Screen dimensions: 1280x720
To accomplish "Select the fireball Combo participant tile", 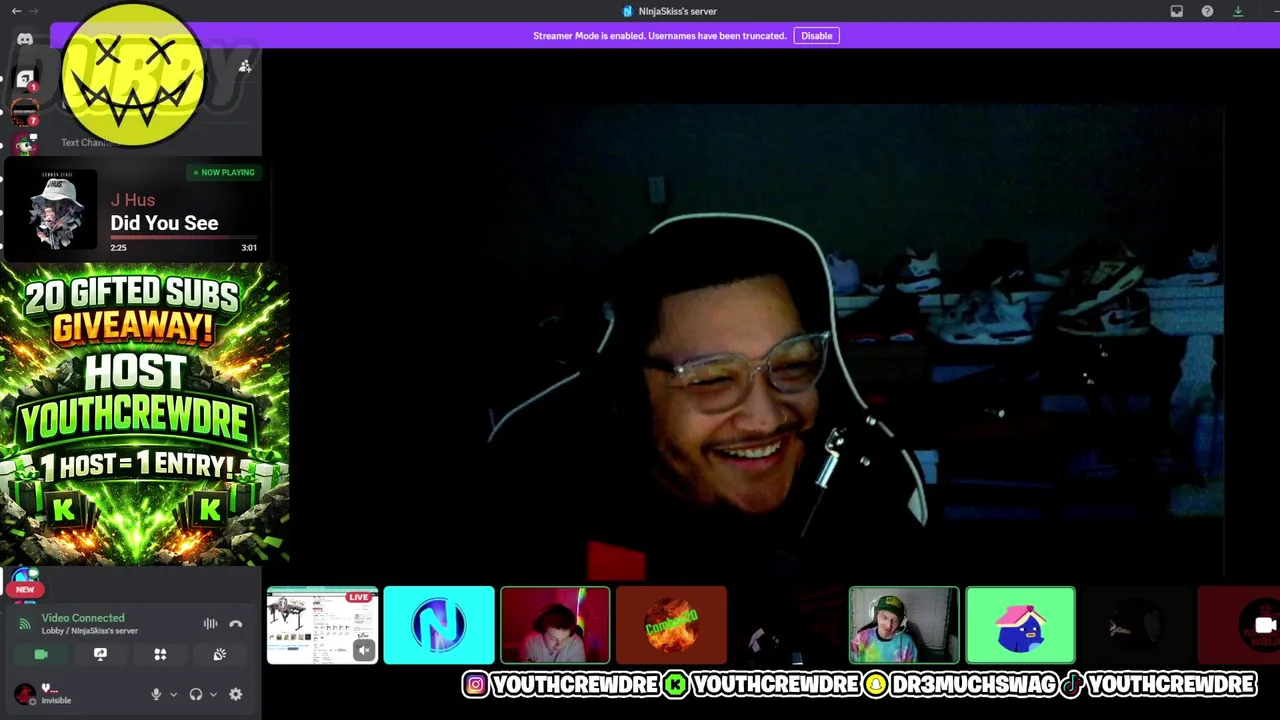I will coord(671,625).
